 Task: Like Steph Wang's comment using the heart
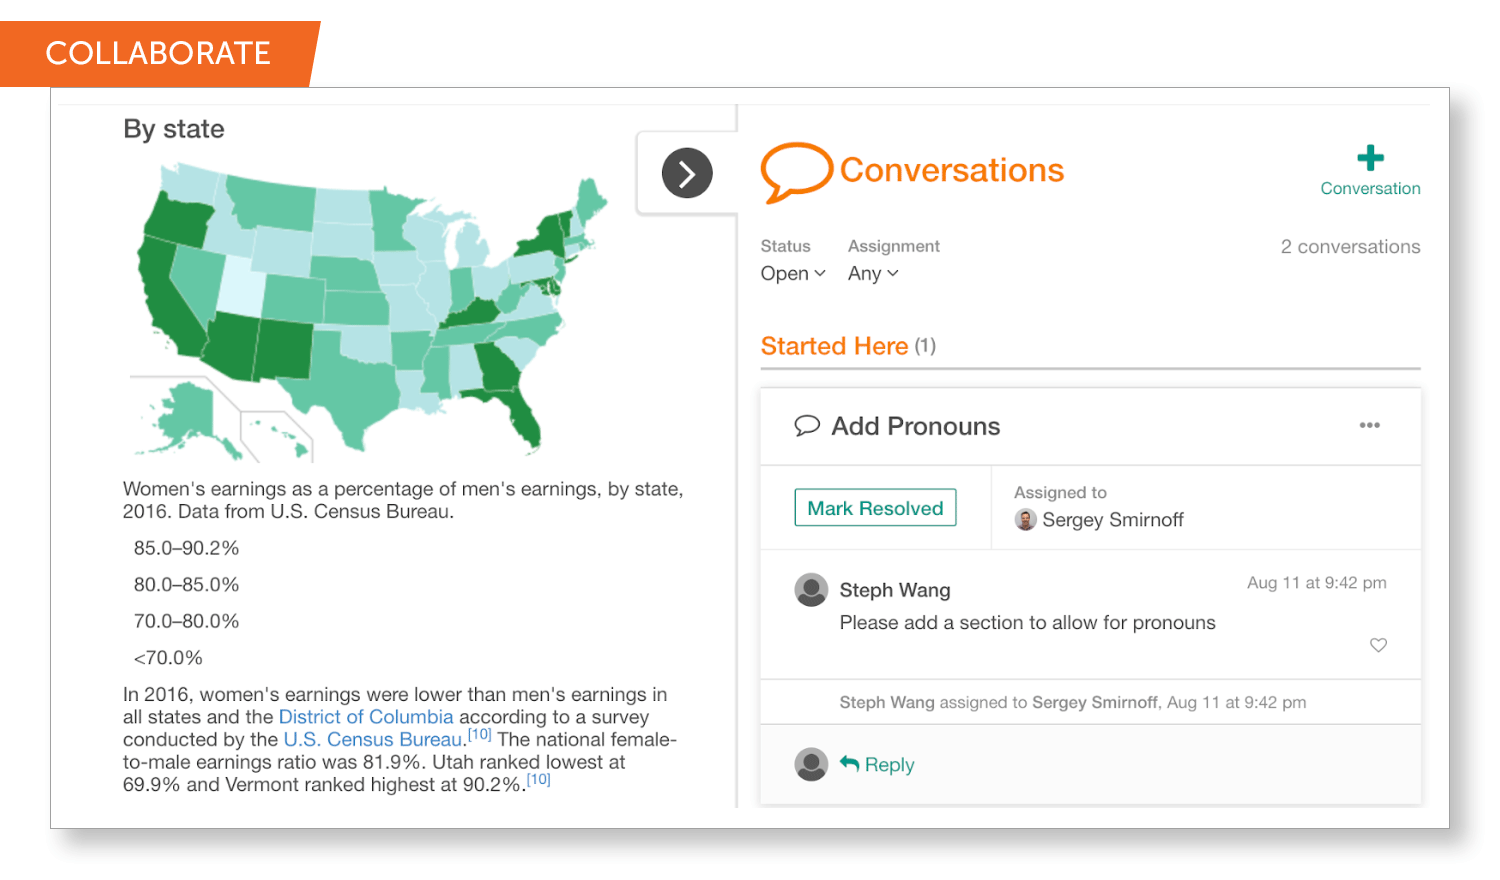coord(1378,645)
